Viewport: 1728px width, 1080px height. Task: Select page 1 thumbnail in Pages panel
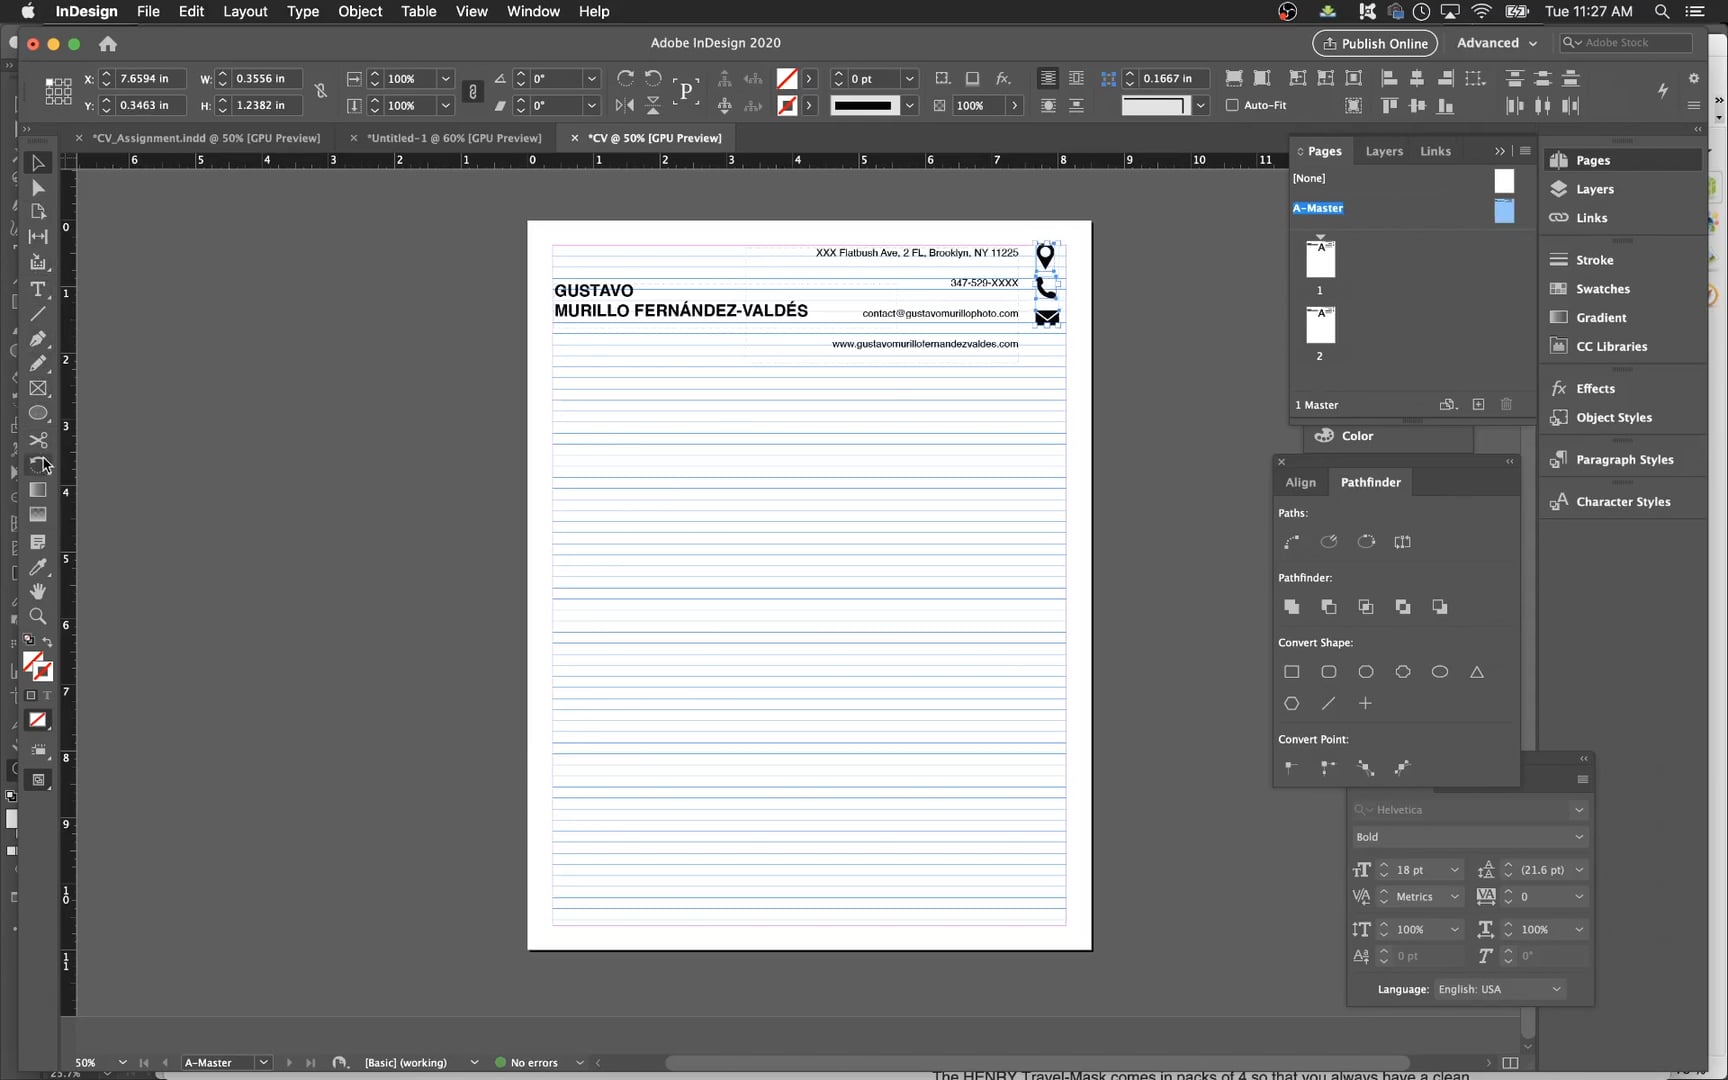click(x=1320, y=259)
